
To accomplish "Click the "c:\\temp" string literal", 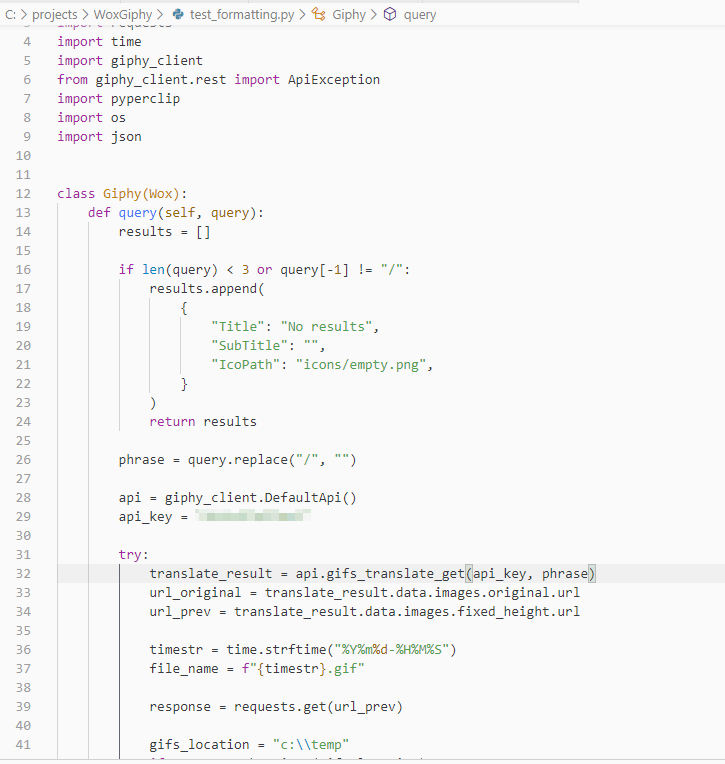I will (312, 744).
